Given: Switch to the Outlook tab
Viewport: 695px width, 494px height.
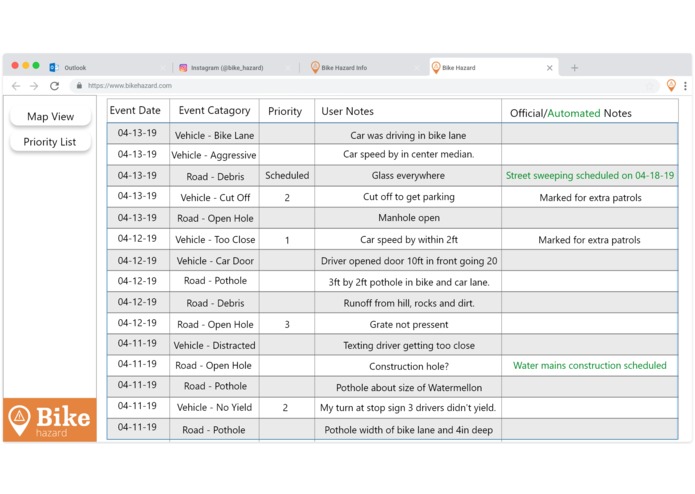Looking at the screenshot, I should coord(106,68).
